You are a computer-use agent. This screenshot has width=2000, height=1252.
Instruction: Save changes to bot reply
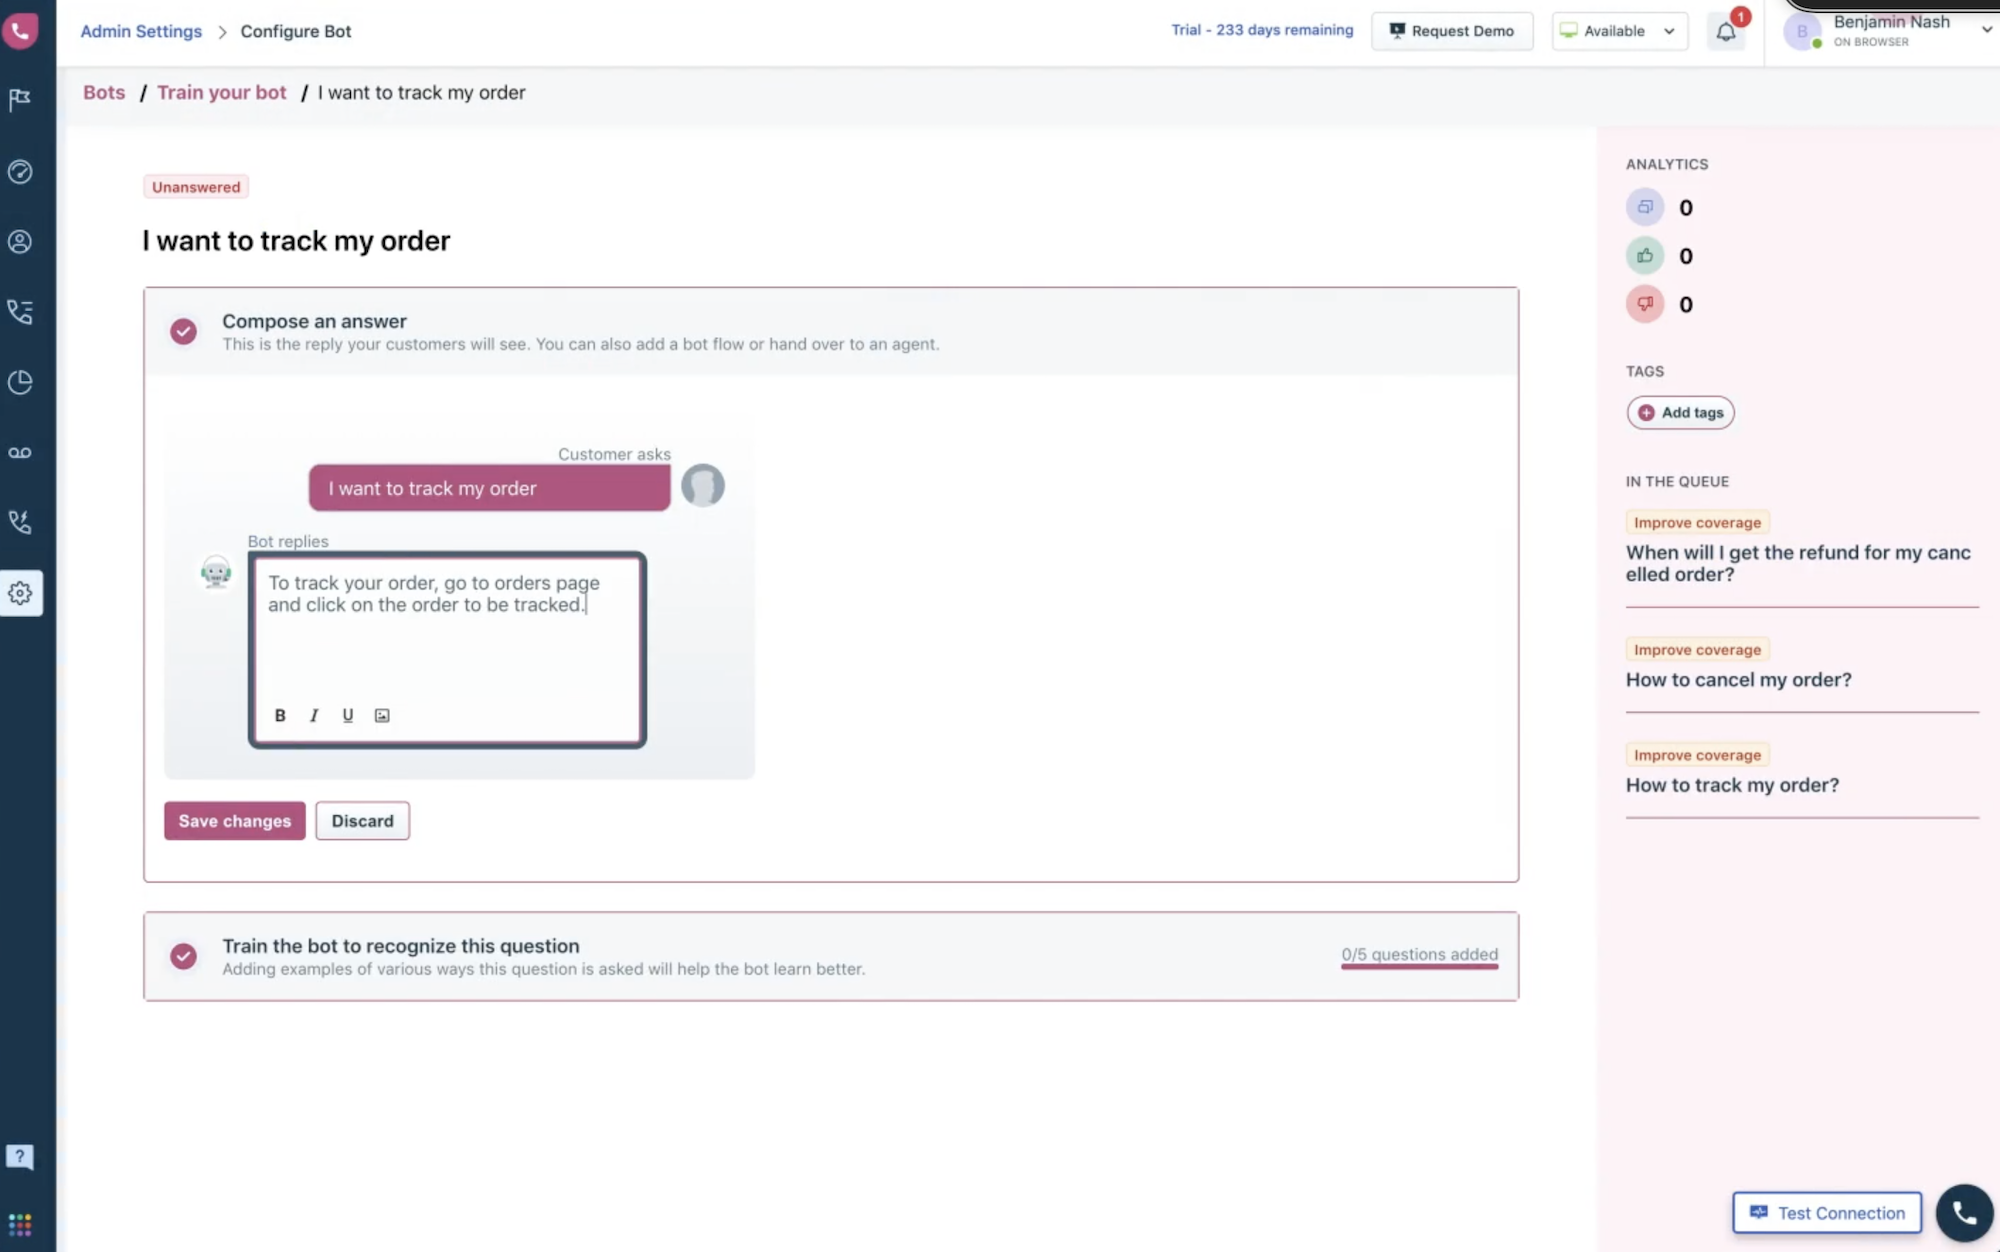coord(235,821)
